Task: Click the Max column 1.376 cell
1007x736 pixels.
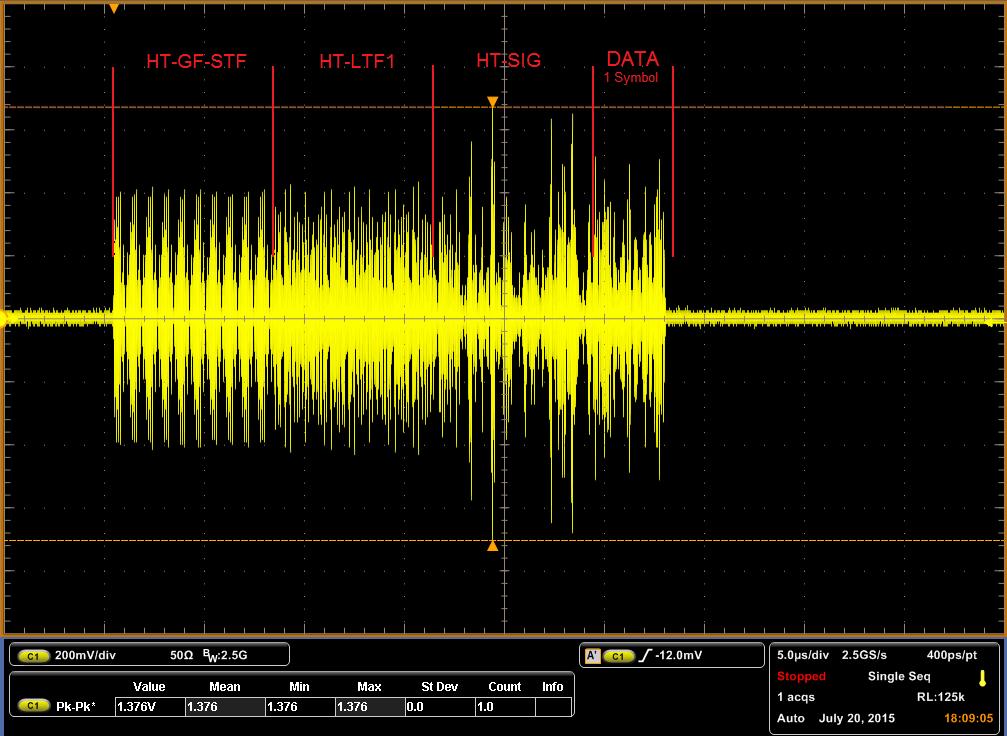Action: click(x=369, y=706)
